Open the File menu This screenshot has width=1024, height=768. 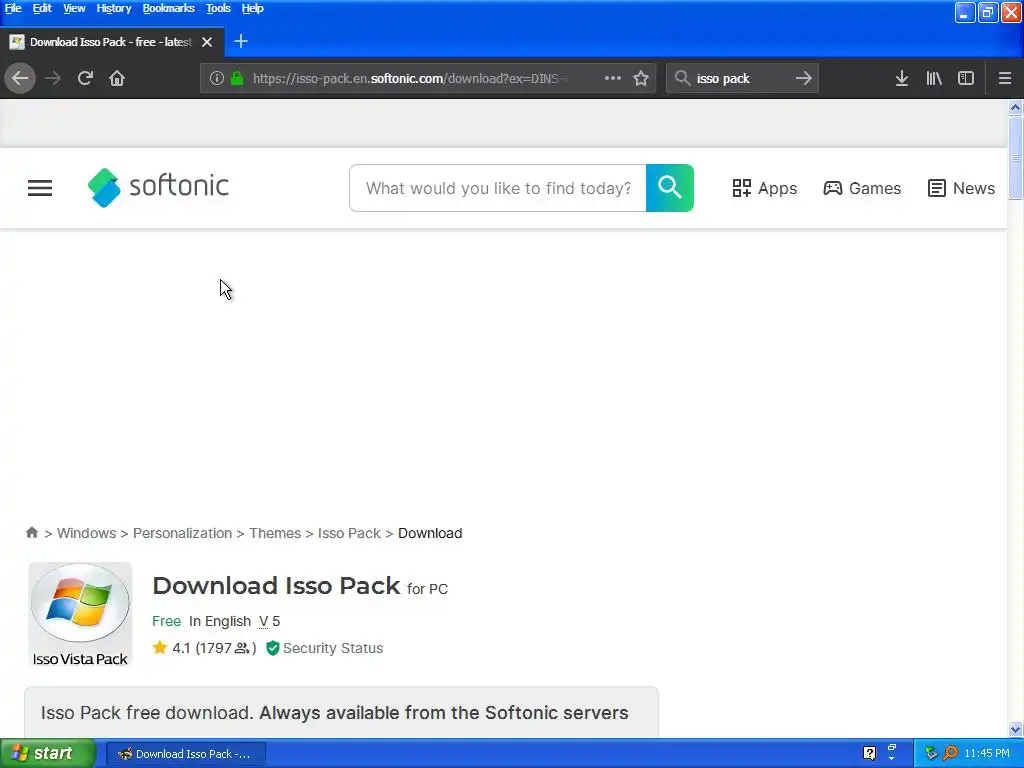tap(13, 8)
